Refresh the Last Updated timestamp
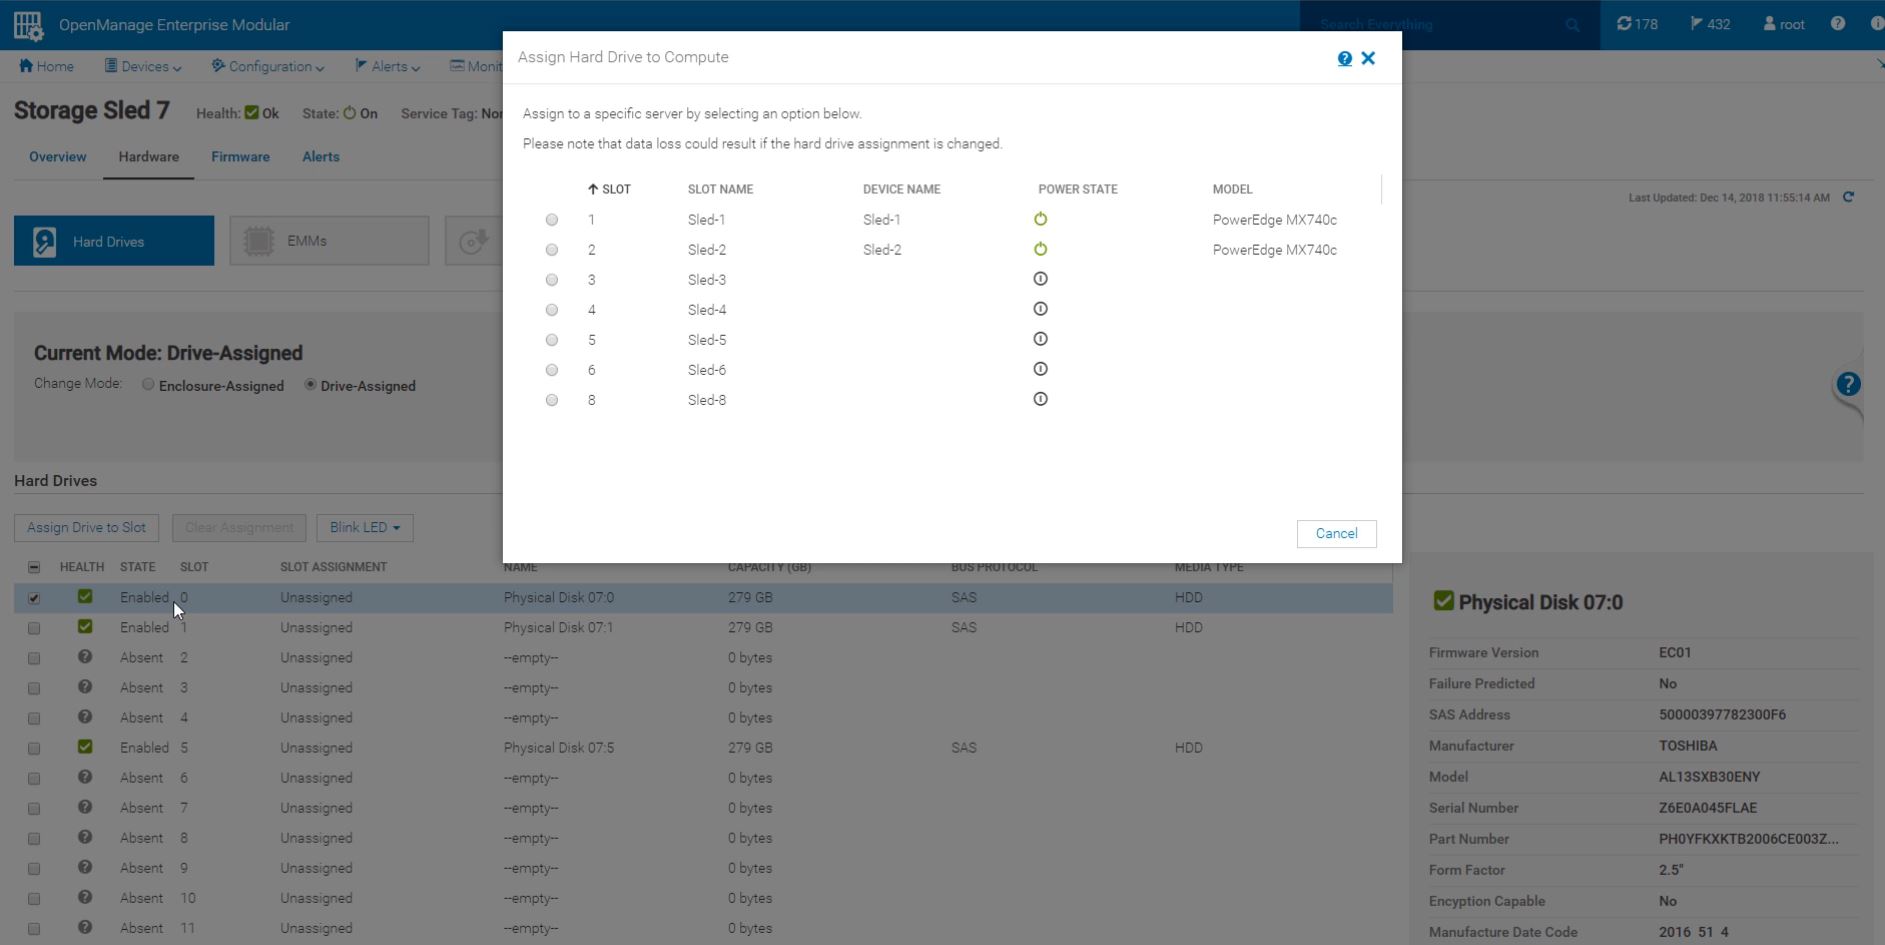The height and width of the screenshot is (945, 1885). click(1848, 197)
